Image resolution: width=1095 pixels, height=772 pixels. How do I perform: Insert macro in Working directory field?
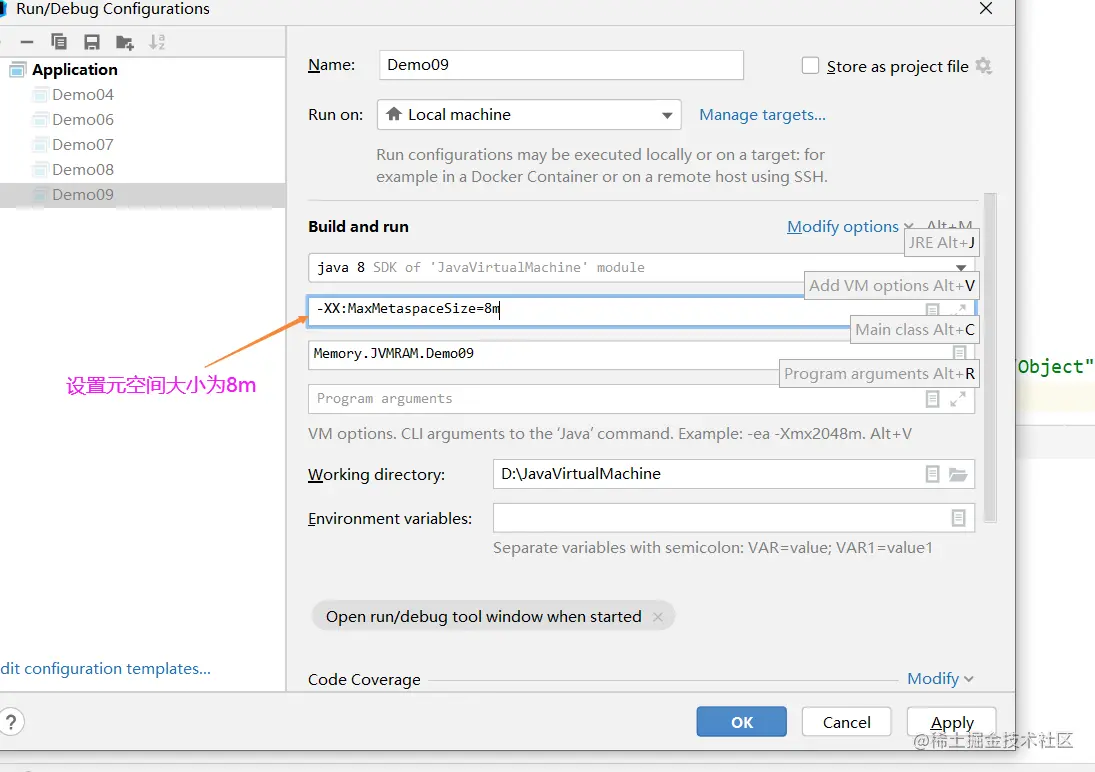click(x=932, y=474)
